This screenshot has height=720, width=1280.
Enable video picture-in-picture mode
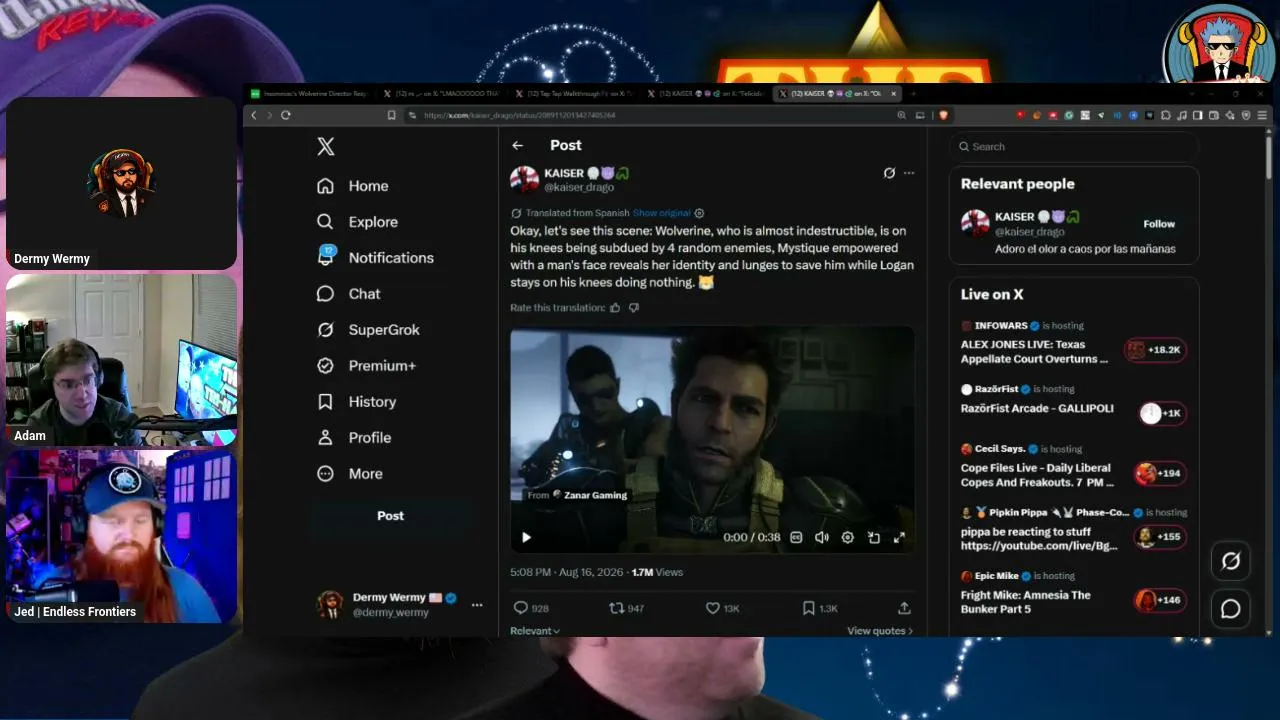[x=874, y=537]
